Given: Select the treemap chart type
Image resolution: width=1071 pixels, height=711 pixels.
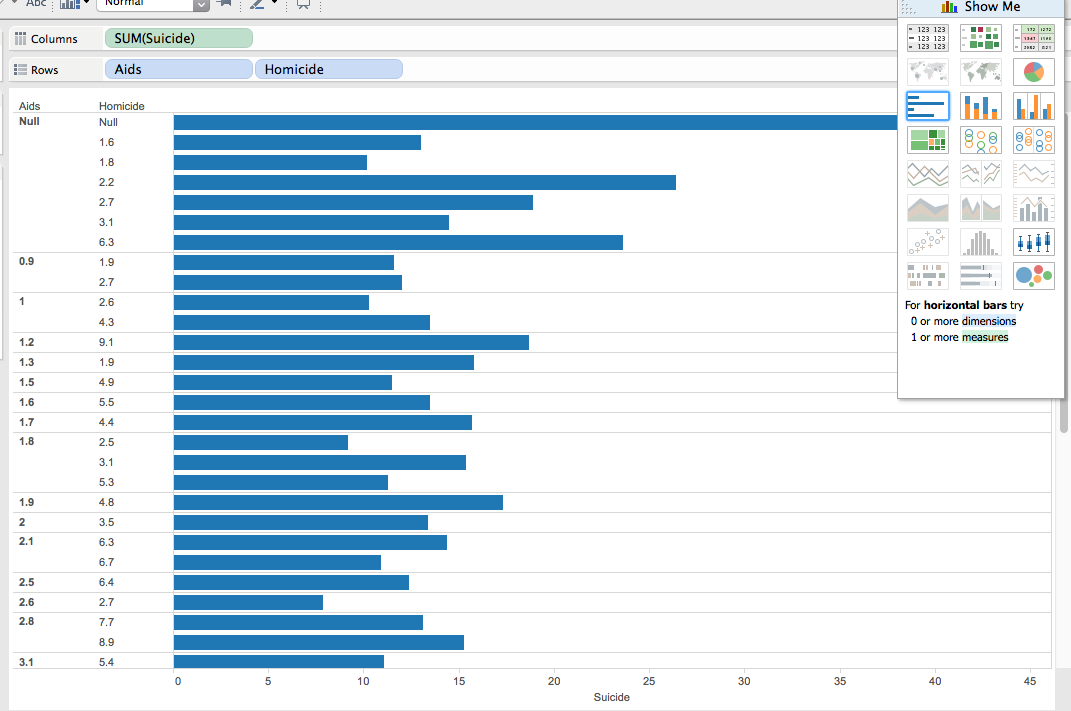Looking at the screenshot, I should (x=927, y=140).
